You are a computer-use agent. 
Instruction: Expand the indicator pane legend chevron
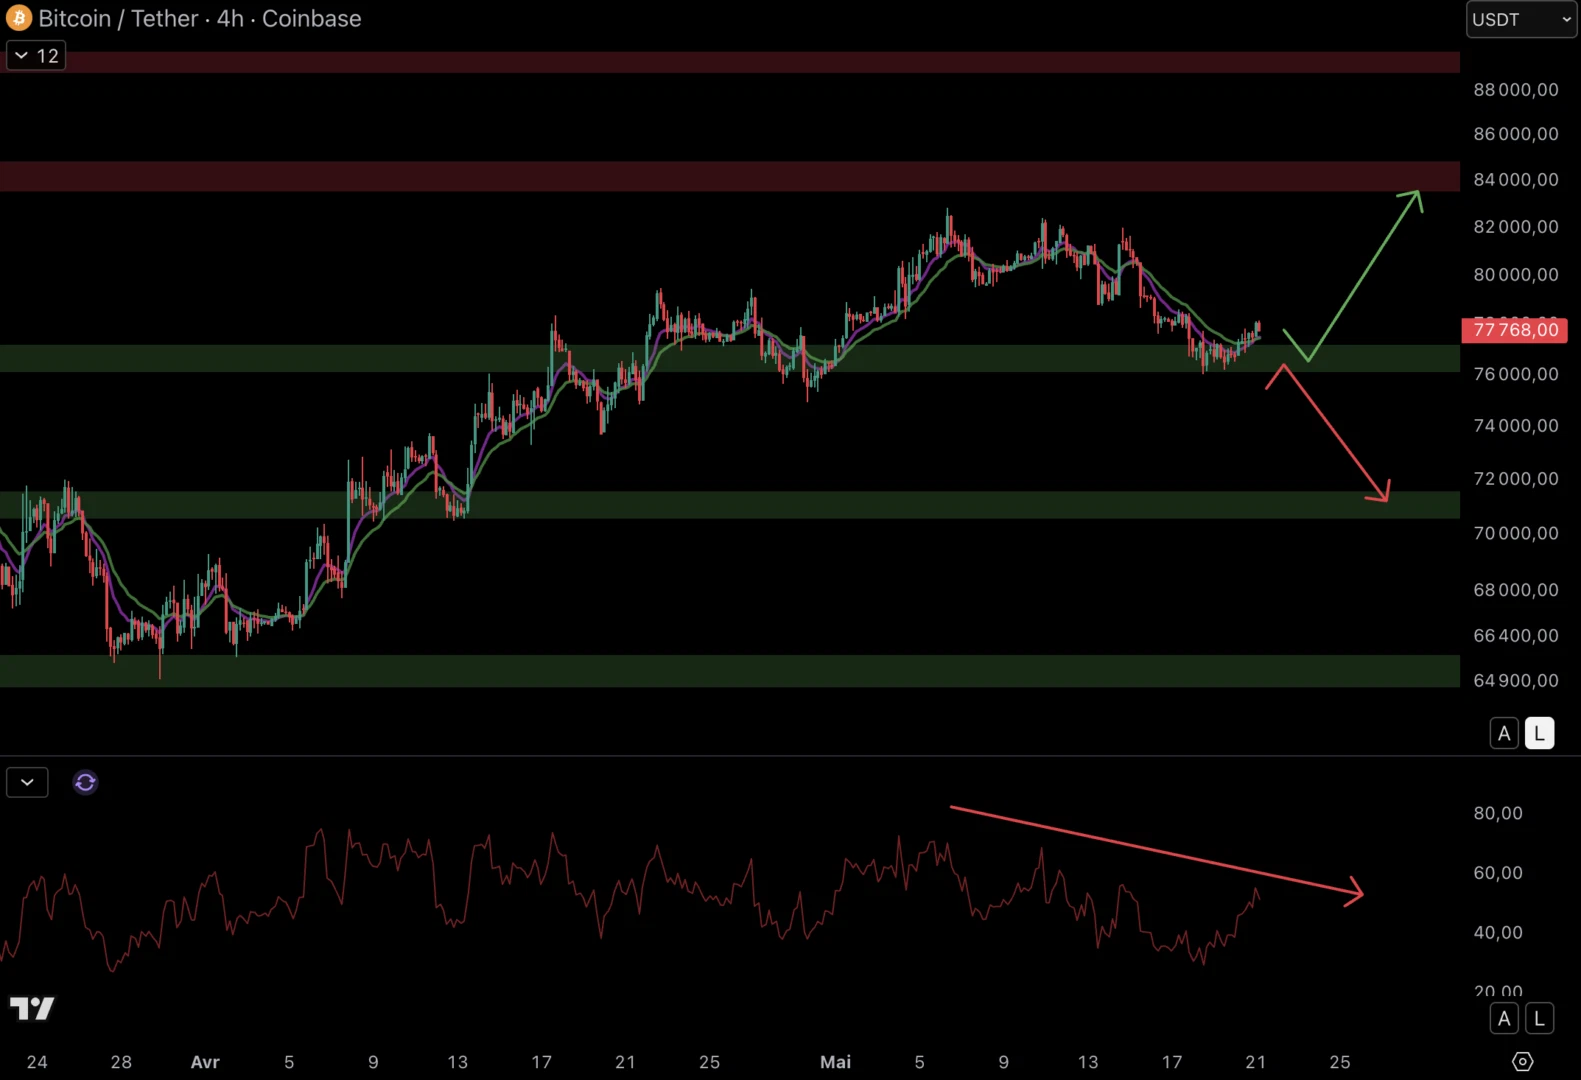(27, 782)
